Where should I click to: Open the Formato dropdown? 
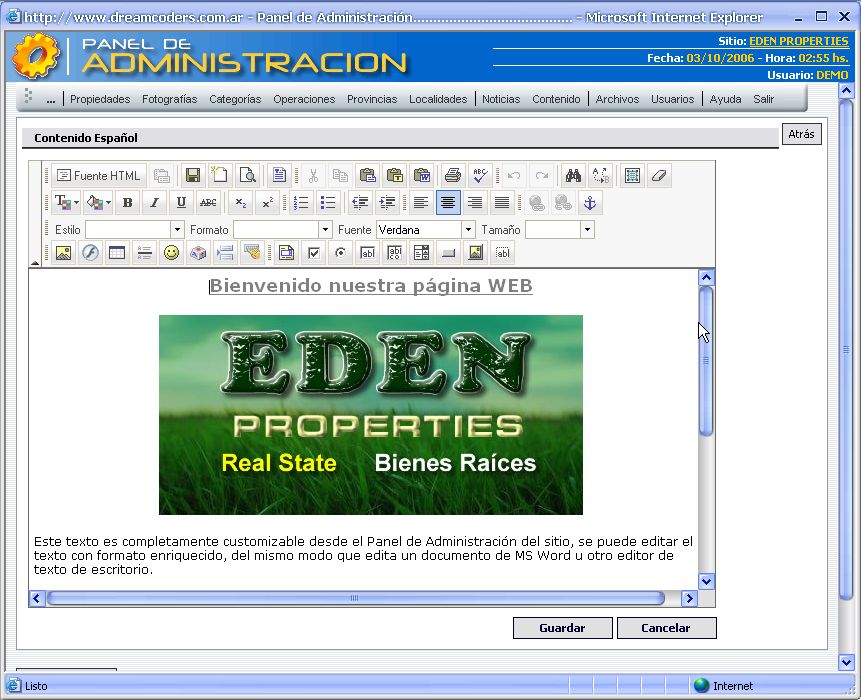tap(325, 229)
